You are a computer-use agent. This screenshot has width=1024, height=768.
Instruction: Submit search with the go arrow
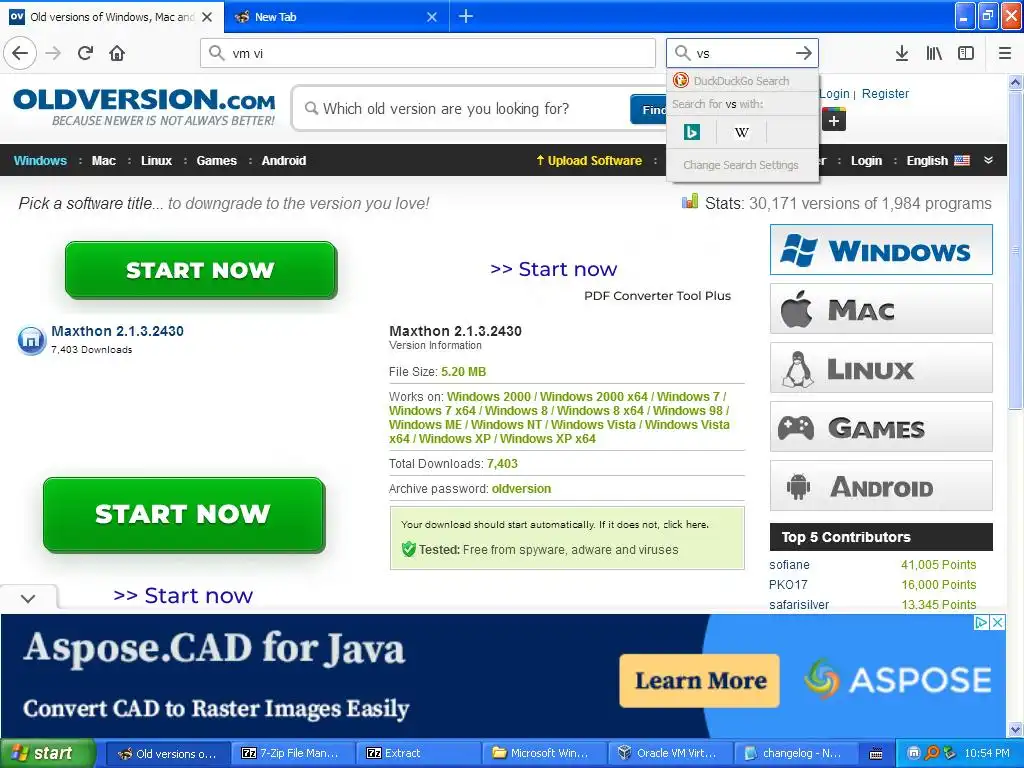pos(804,53)
